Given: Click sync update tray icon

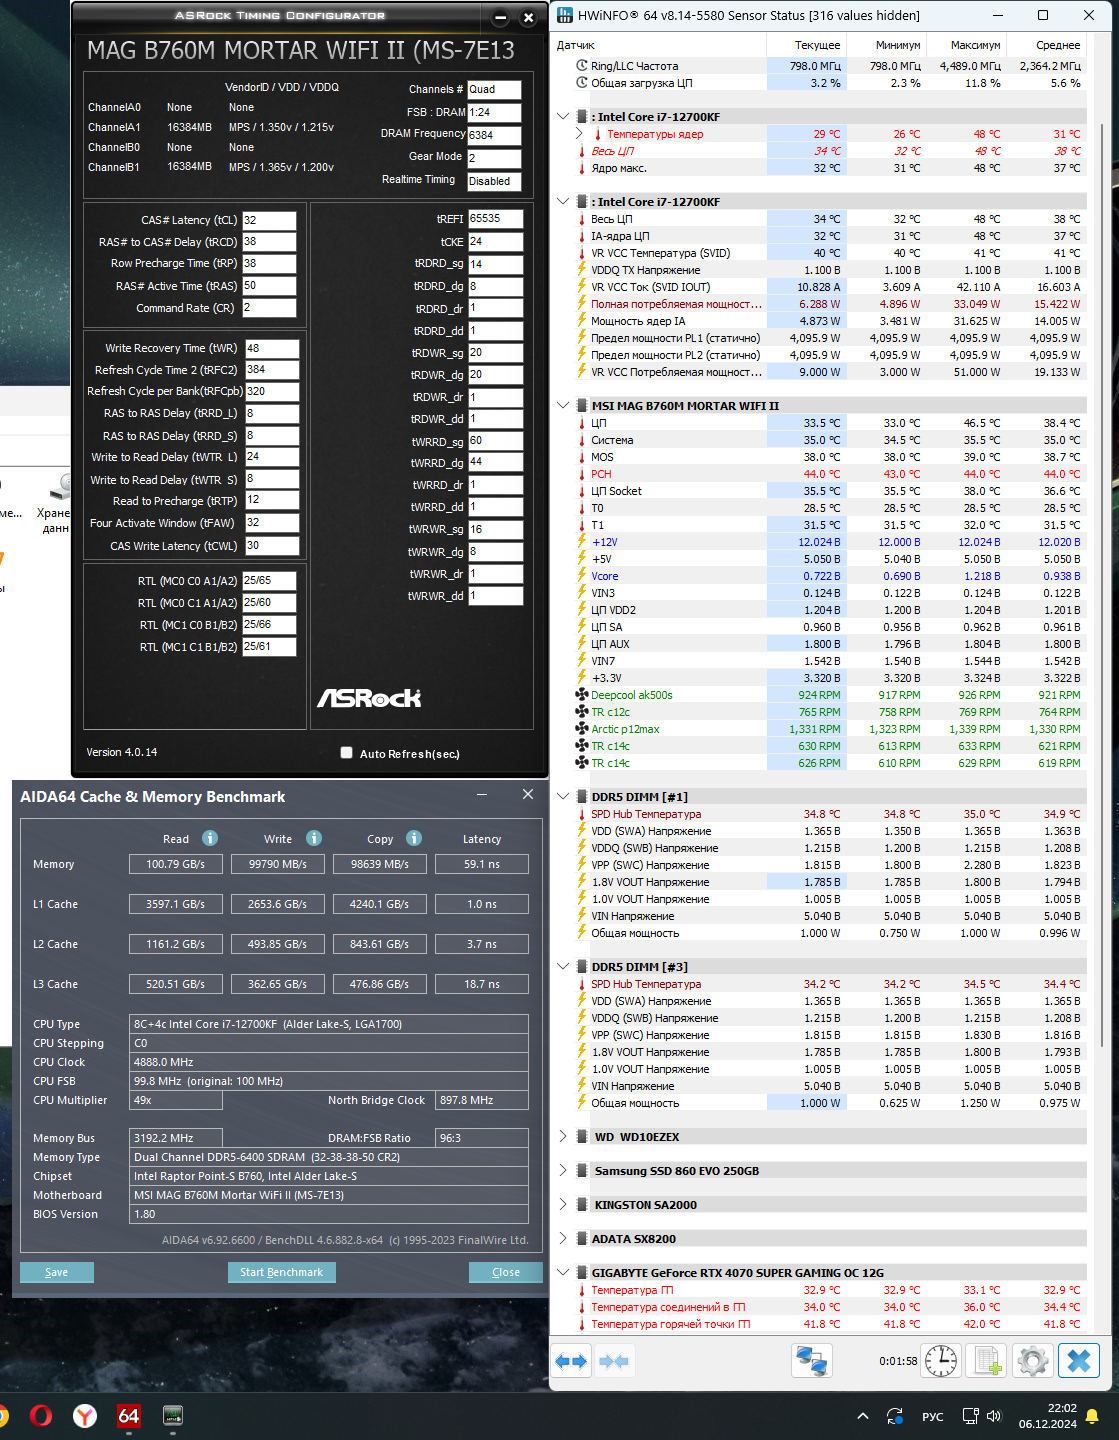Looking at the screenshot, I should (x=895, y=1416).
